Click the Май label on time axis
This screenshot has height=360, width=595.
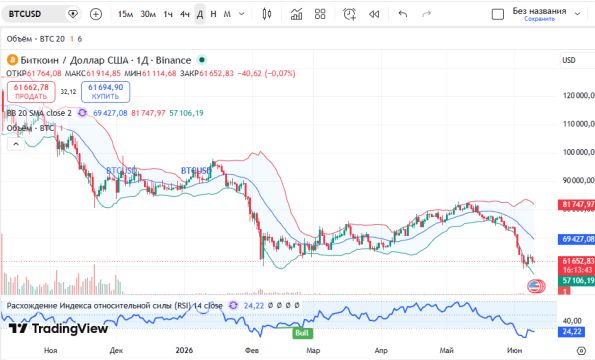(x=446, y=350)
